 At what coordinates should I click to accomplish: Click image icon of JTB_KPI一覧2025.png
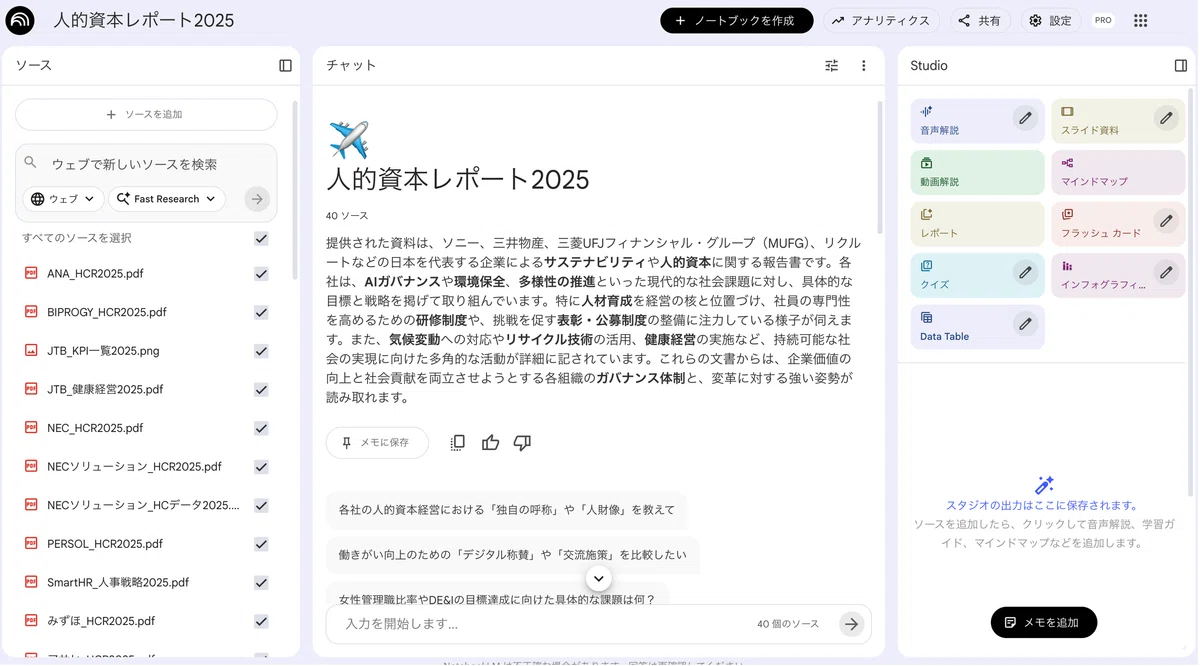pyautogui.click(x=31, y=351)
